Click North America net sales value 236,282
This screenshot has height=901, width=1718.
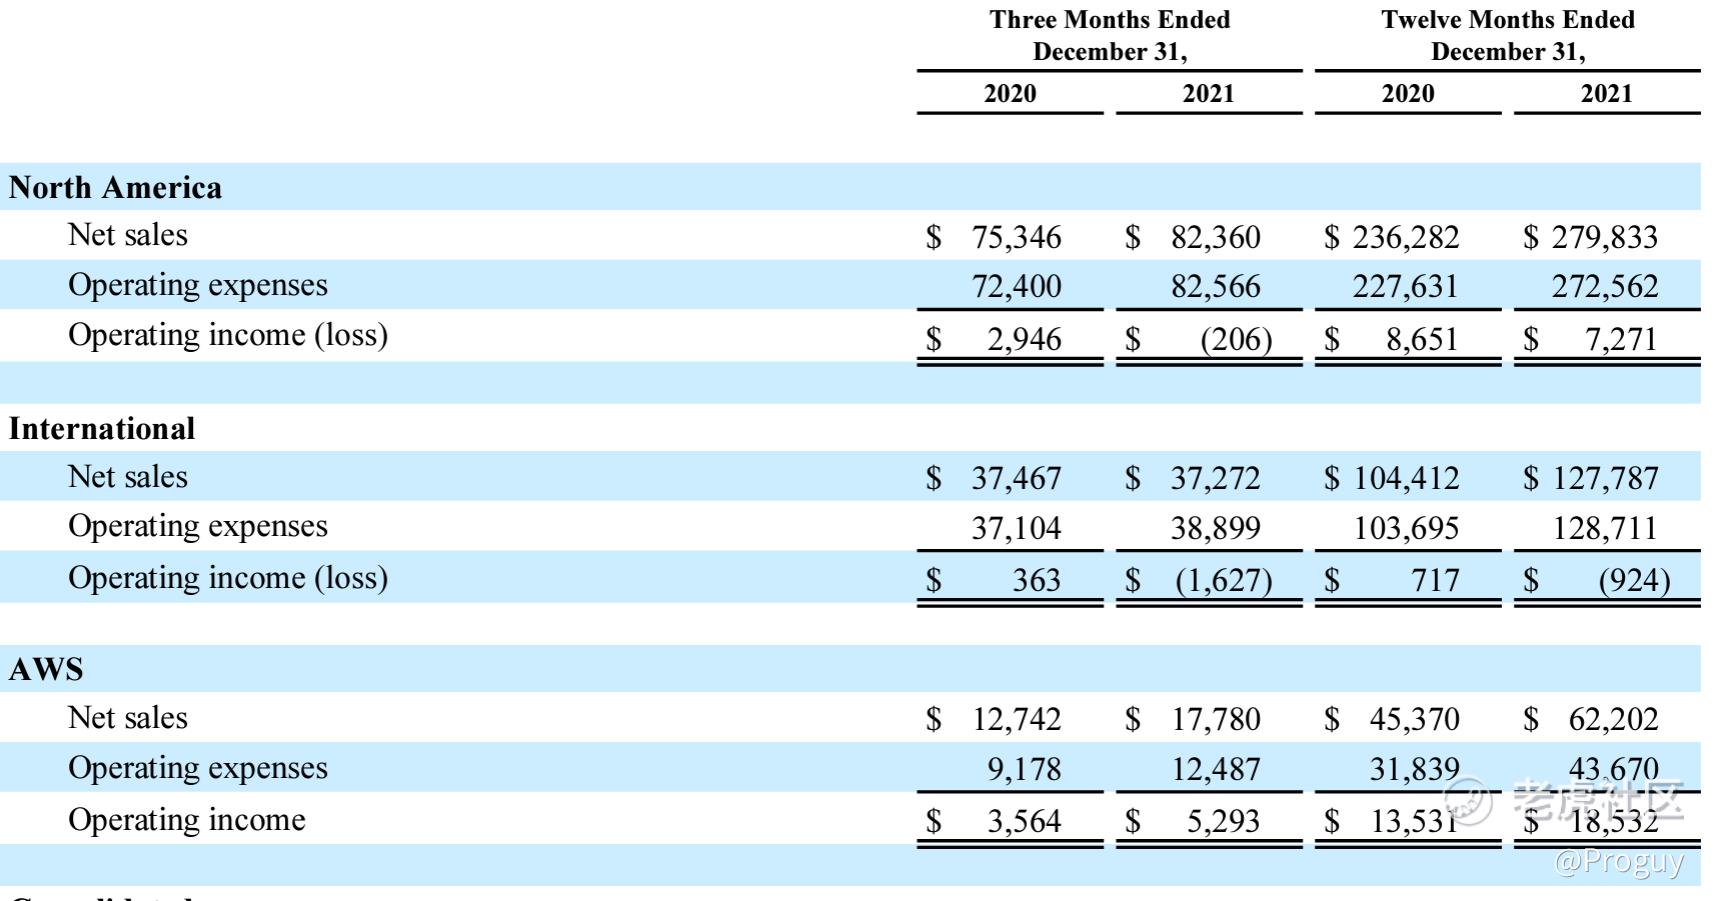point(1406,237)
